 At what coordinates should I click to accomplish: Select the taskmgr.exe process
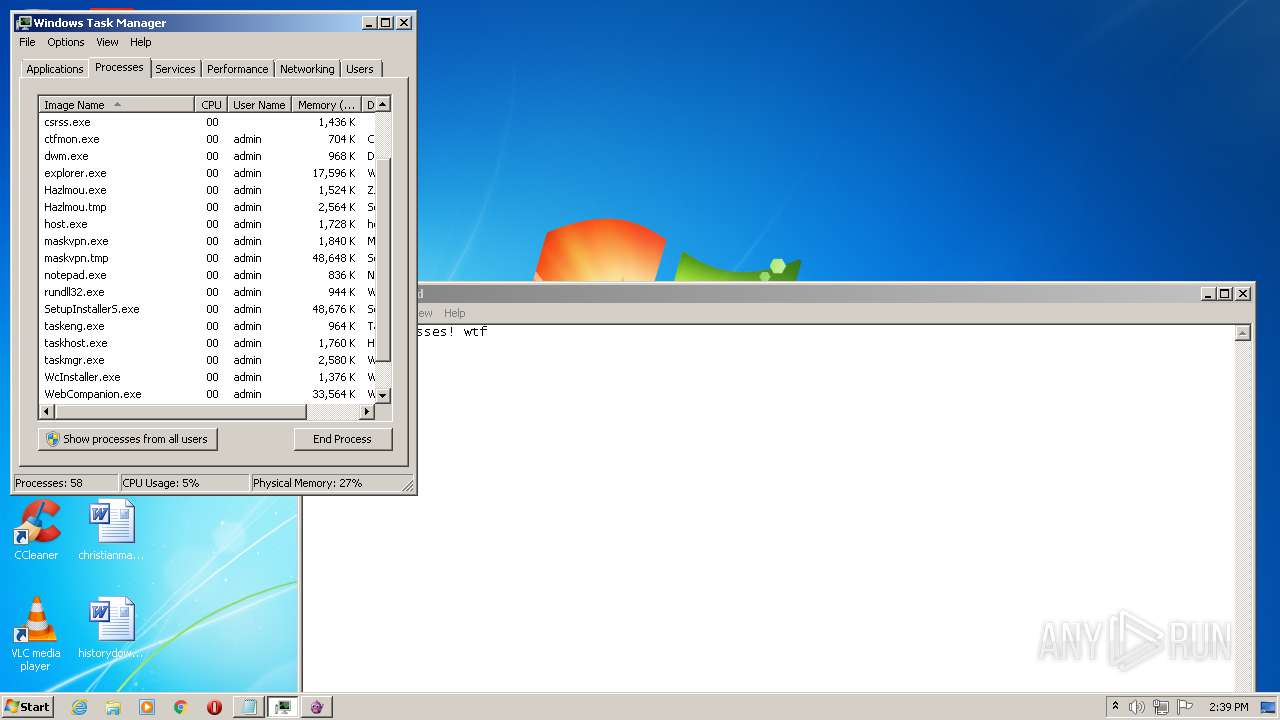(x=207, y=360)
